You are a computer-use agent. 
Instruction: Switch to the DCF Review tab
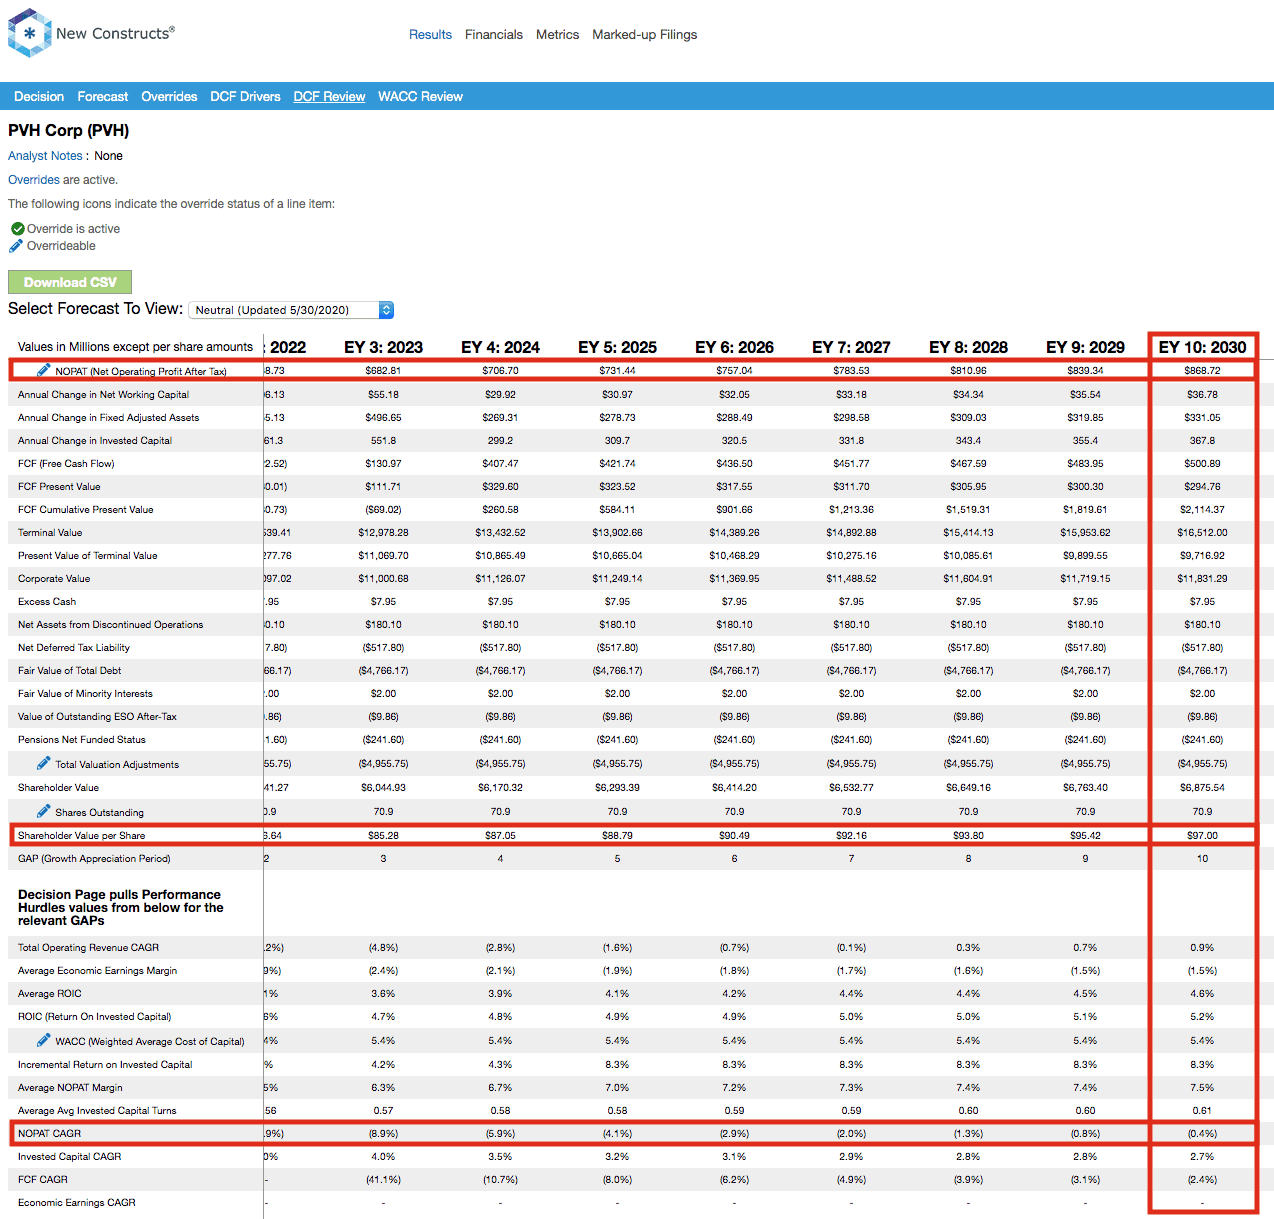coord(329,97)
